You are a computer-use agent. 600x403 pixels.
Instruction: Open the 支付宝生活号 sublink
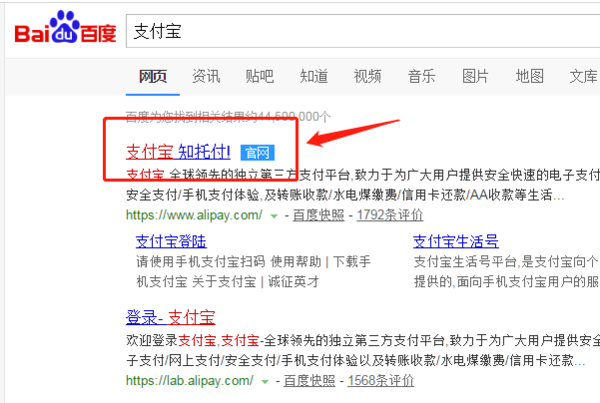456,241
